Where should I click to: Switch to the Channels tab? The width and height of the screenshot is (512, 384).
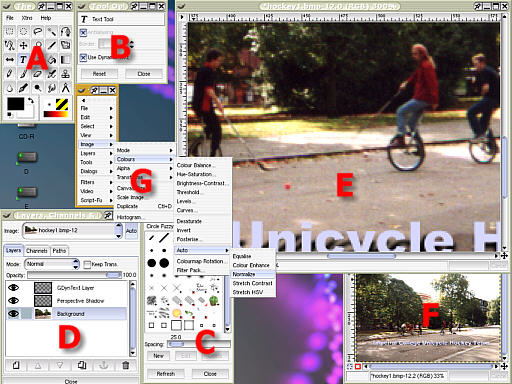pyautogui.click(x=37, y=251)
